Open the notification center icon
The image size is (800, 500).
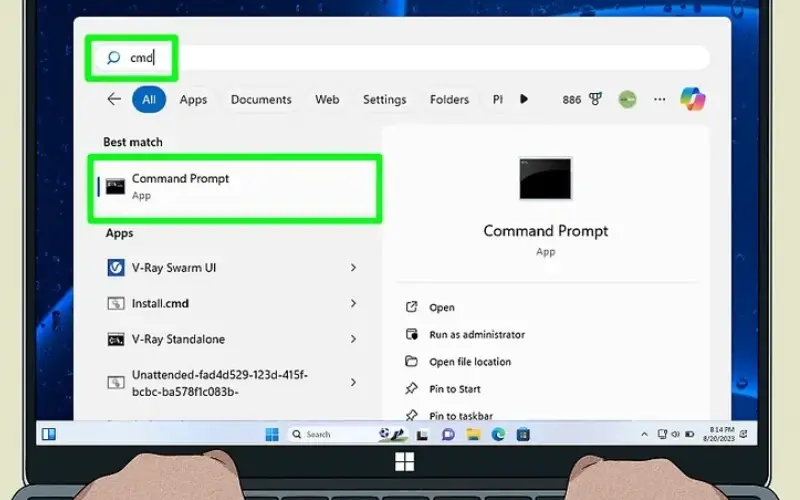pyautogui.click(x=744, y=434)
